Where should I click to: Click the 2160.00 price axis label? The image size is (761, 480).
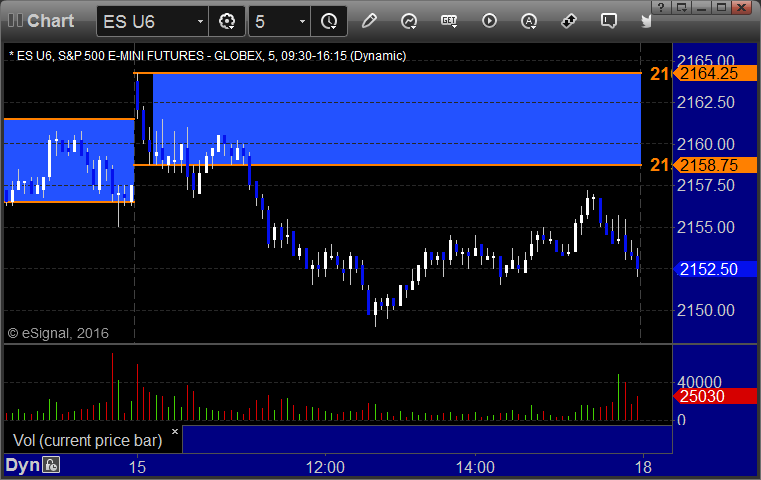(x=706, y=144)
